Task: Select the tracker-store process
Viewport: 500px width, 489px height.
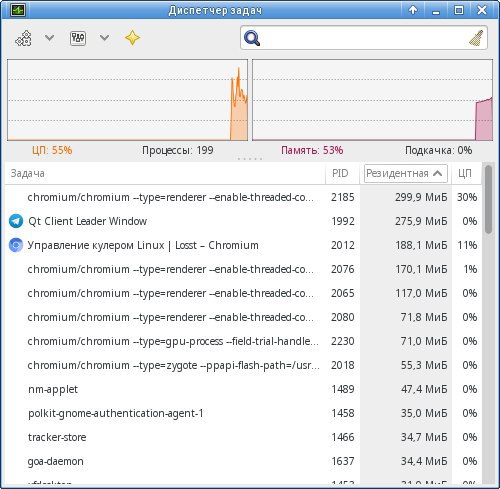Action: click(243, 437)
